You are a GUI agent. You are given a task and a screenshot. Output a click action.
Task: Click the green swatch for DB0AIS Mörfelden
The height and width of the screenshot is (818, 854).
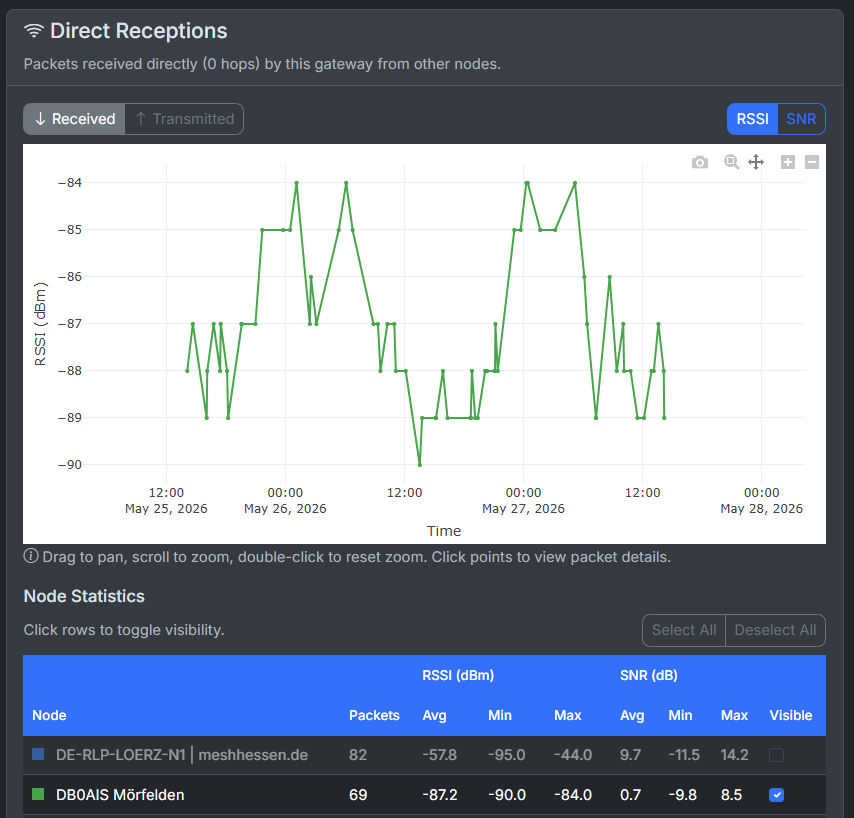(x=38, y=795)
